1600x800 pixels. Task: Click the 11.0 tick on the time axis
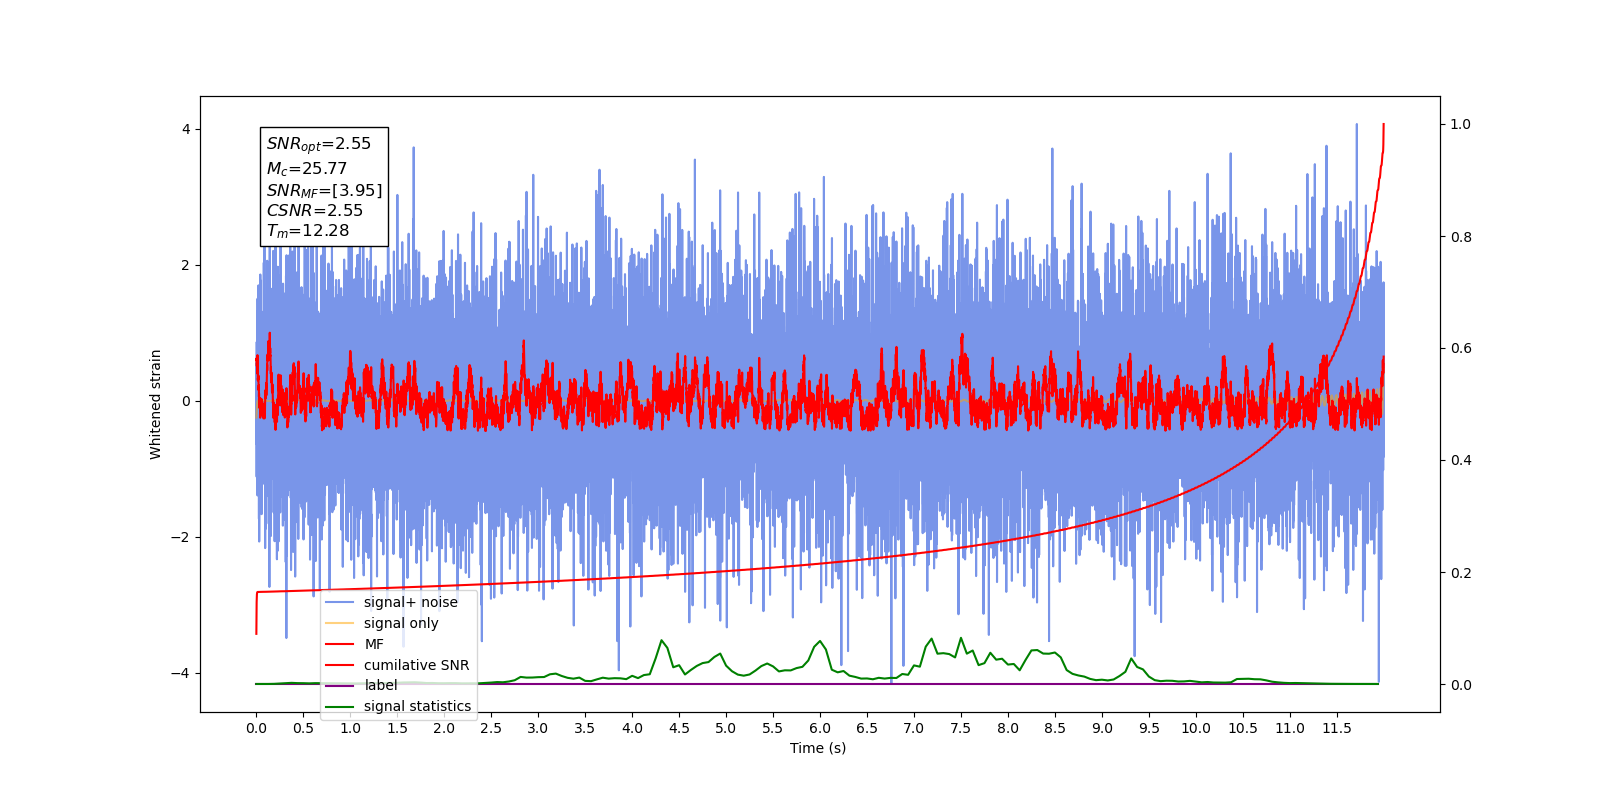click(x=1290, y=728)
